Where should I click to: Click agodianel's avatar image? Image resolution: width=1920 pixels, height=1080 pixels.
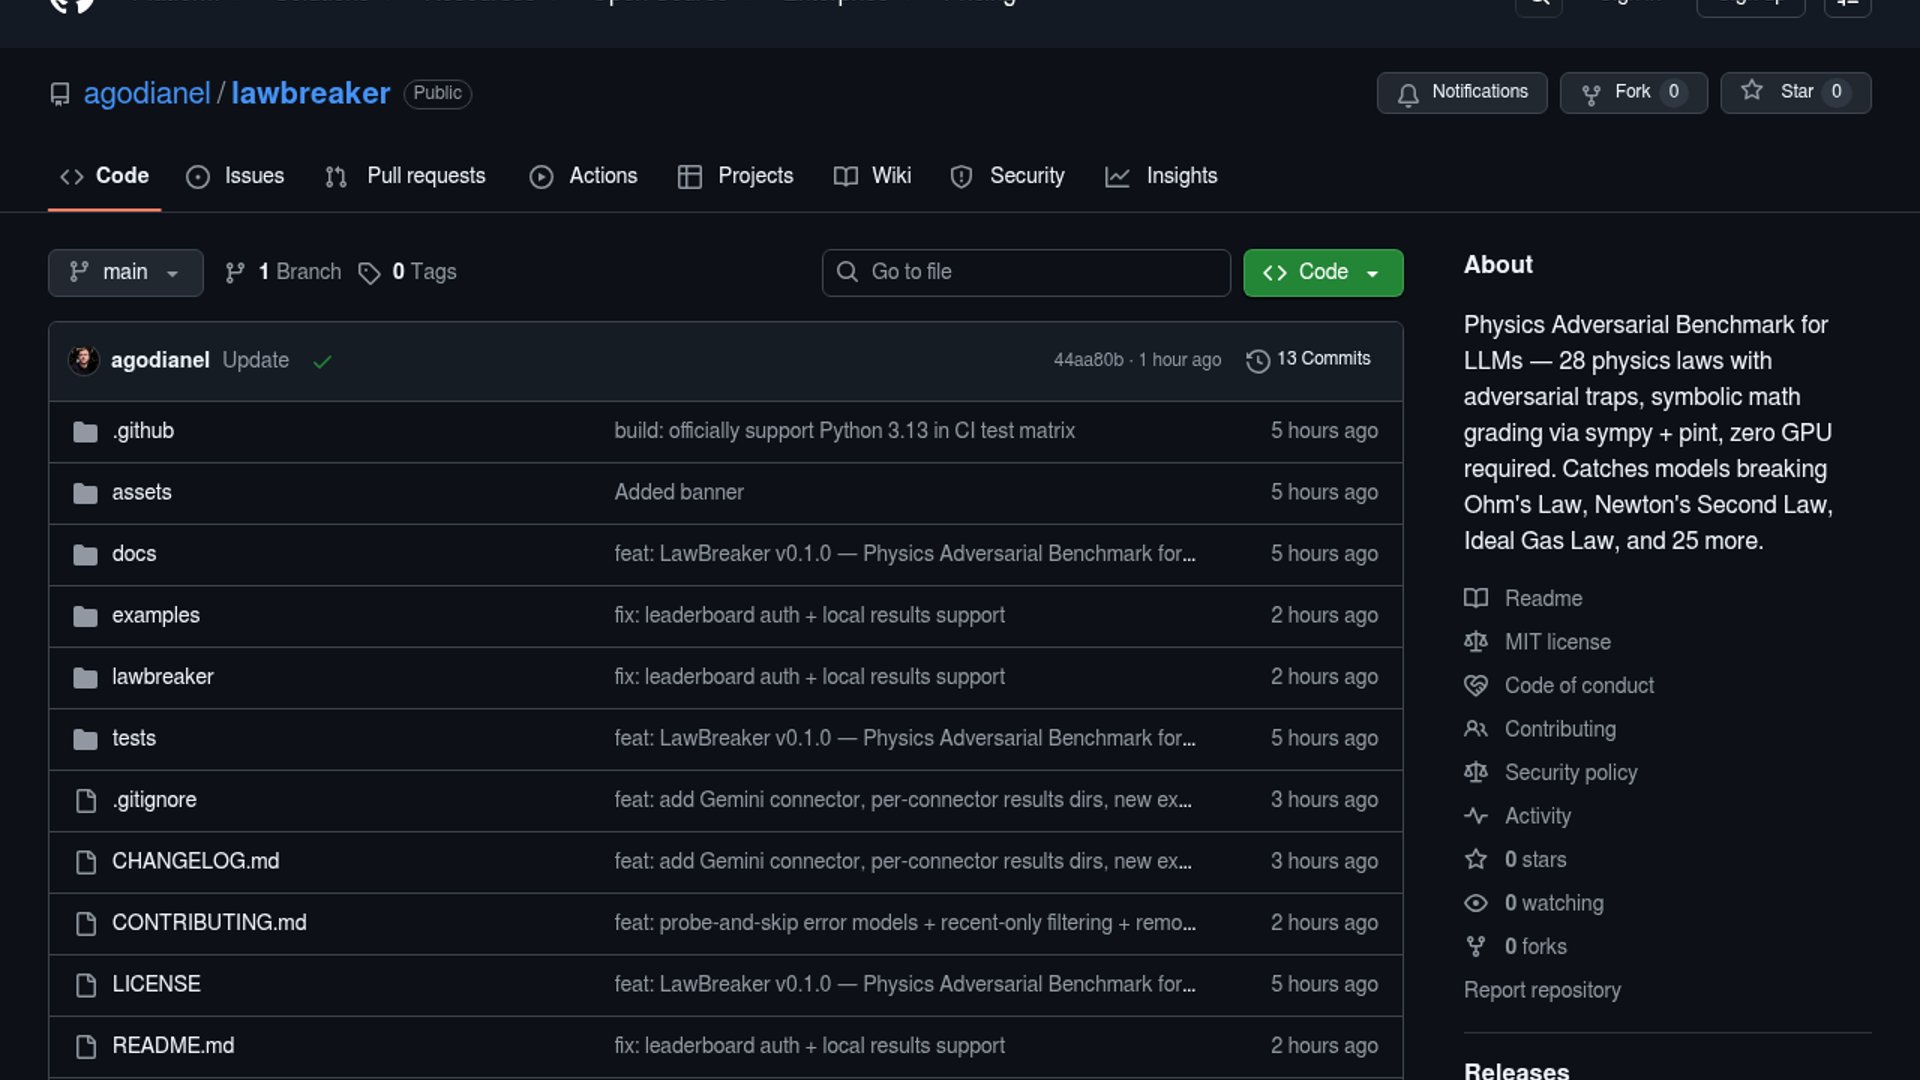click(84, 360)
